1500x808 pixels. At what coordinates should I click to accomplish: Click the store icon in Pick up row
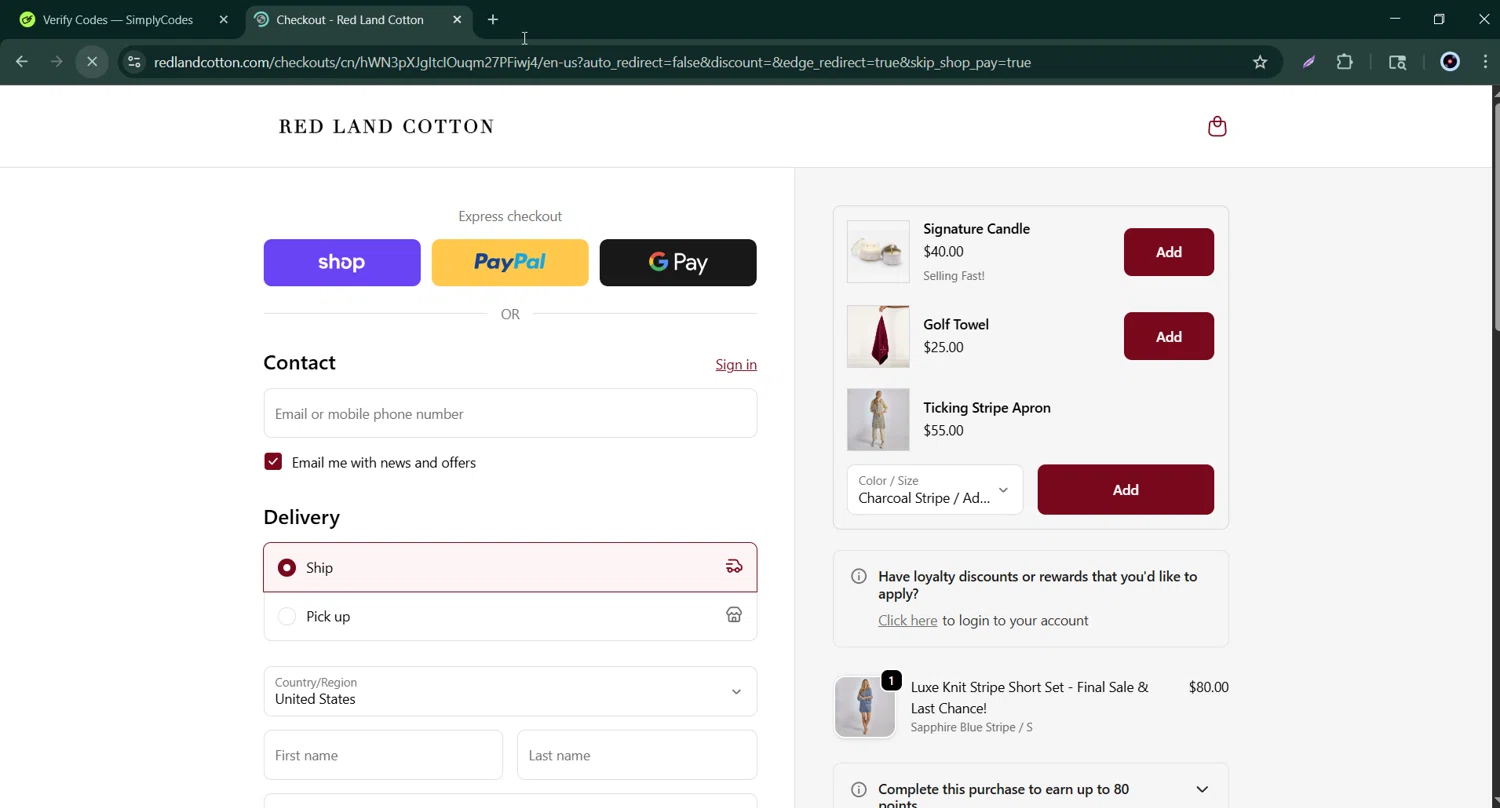[x=734, y=615]
